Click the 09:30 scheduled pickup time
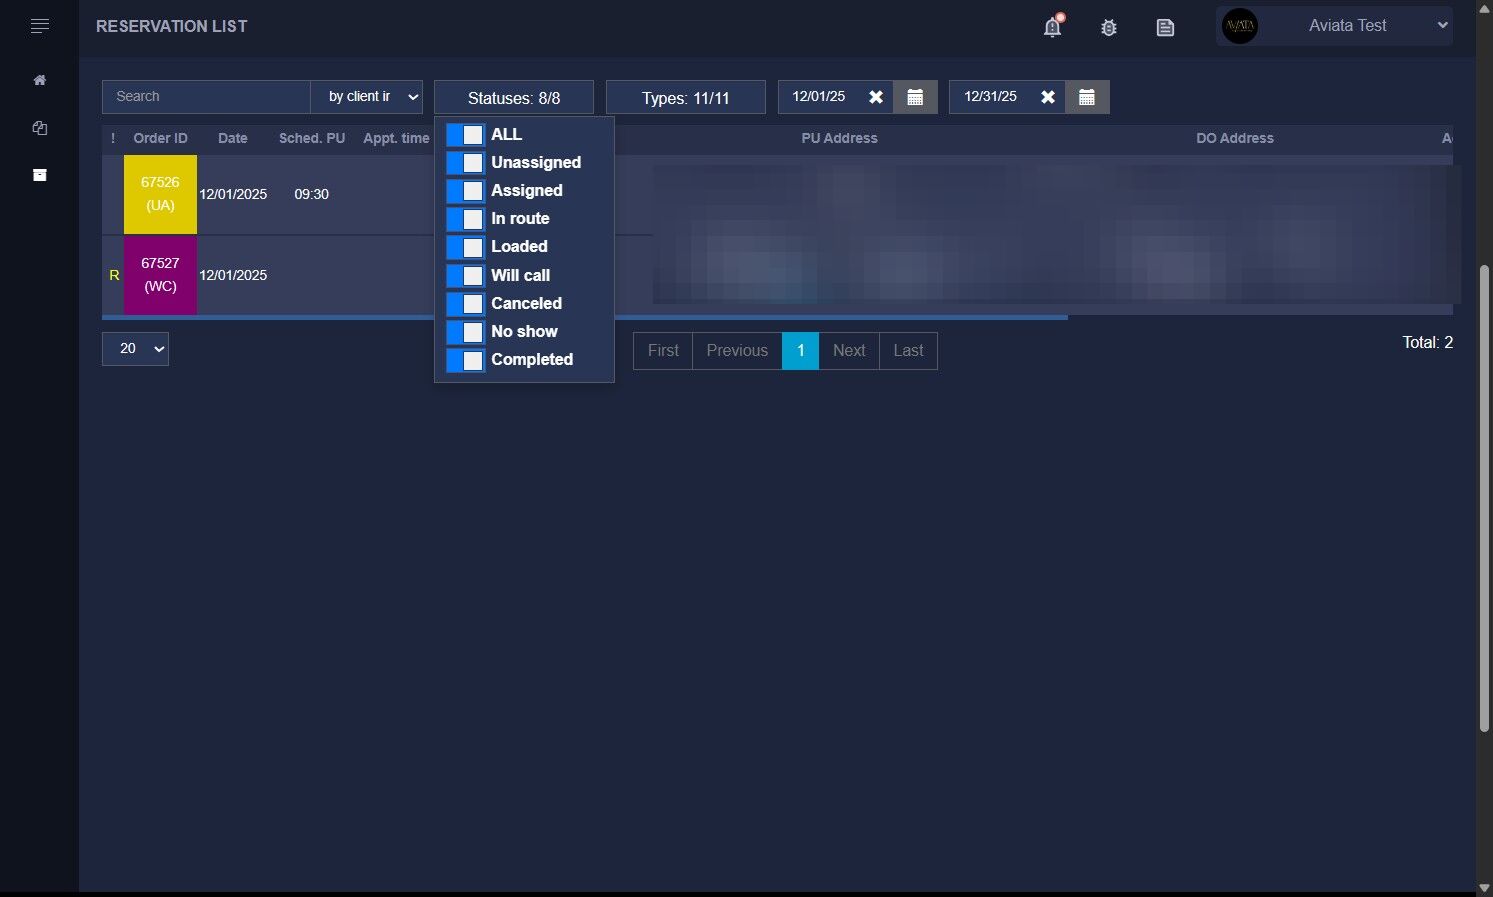The height and width of the screenshot is (897, 1493). point(312,195)
